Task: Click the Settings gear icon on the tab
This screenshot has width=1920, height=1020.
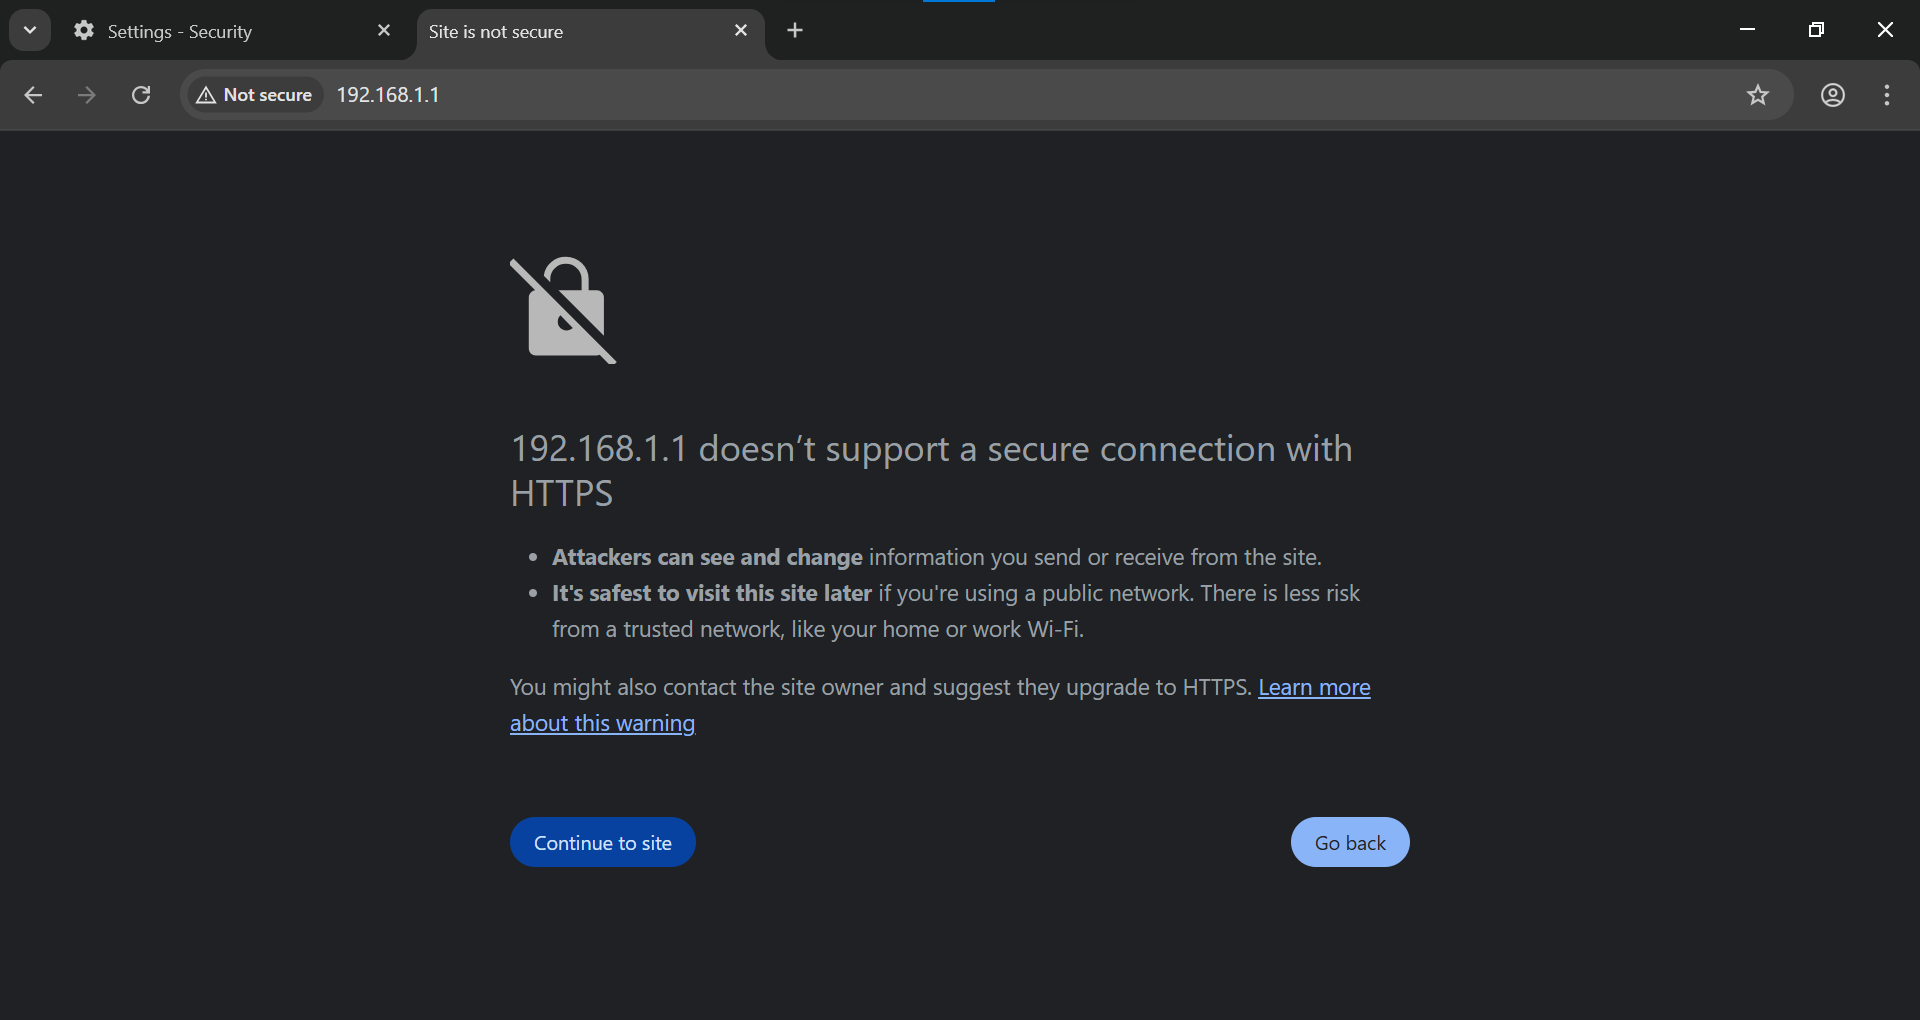Action: click(84, 31)
